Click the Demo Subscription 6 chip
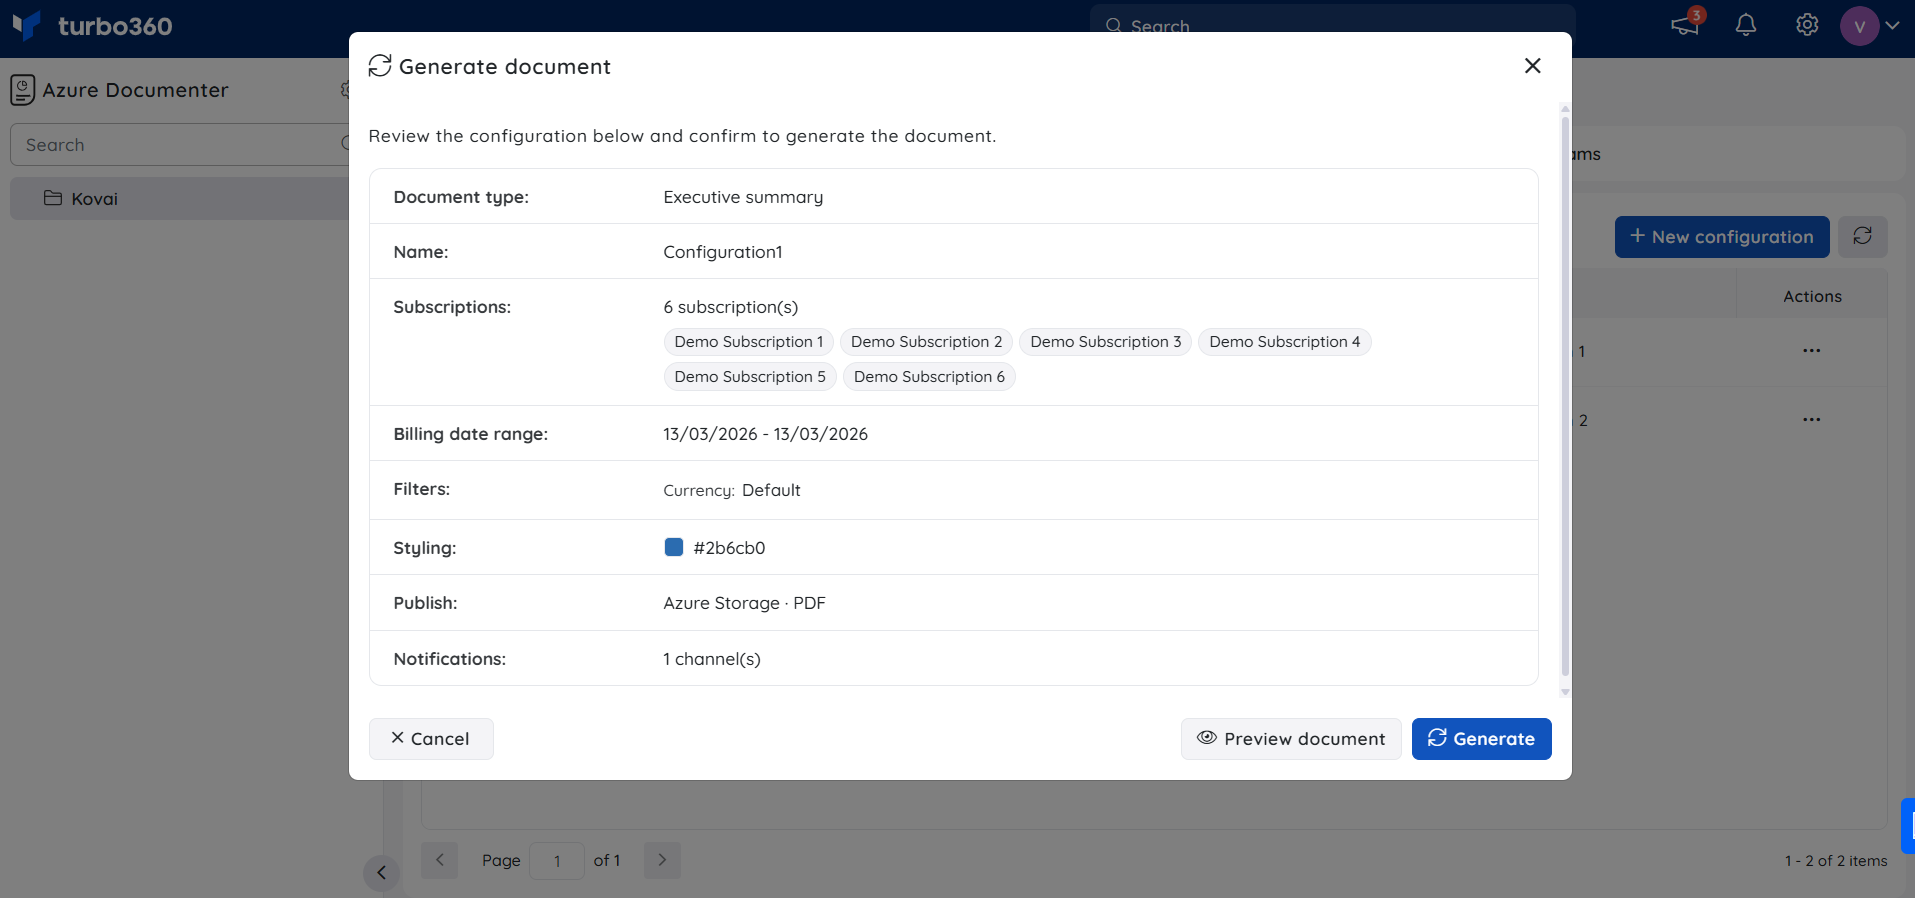 pyautogui.click(x=929, y=377)
